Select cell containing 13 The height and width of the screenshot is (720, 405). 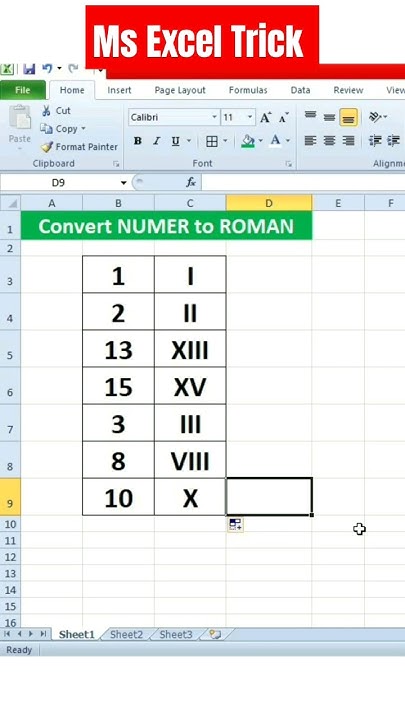(118, 349)
